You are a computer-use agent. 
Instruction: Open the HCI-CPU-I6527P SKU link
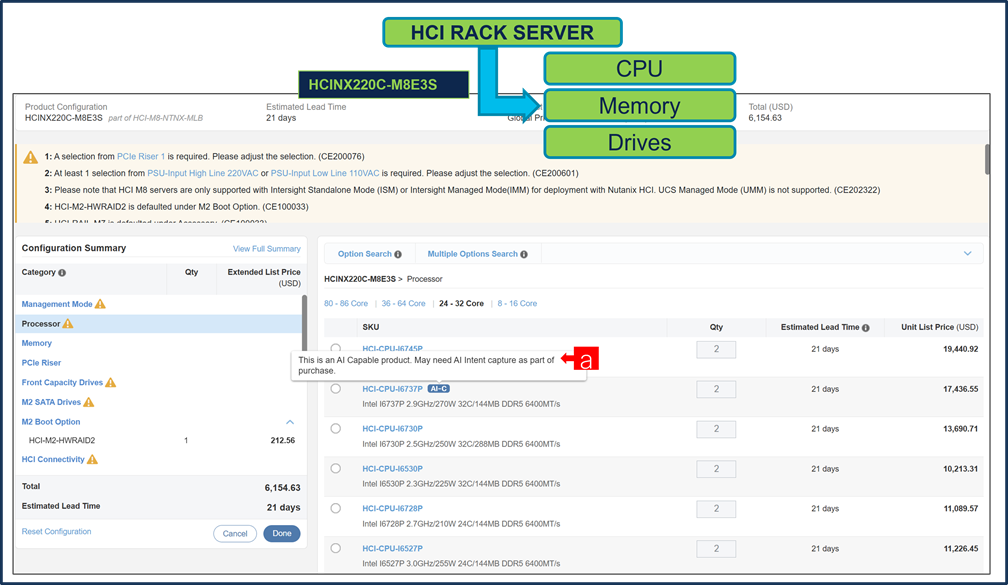tap(392, 548)
